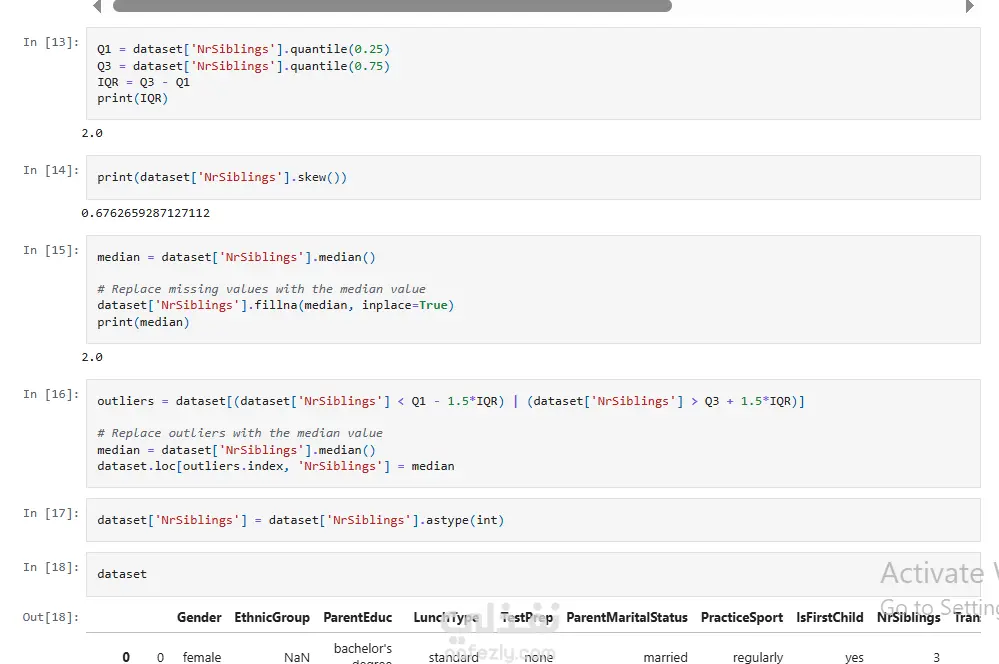
Task: Click the PracticeSport column header
Action: (x=742, y=617)
